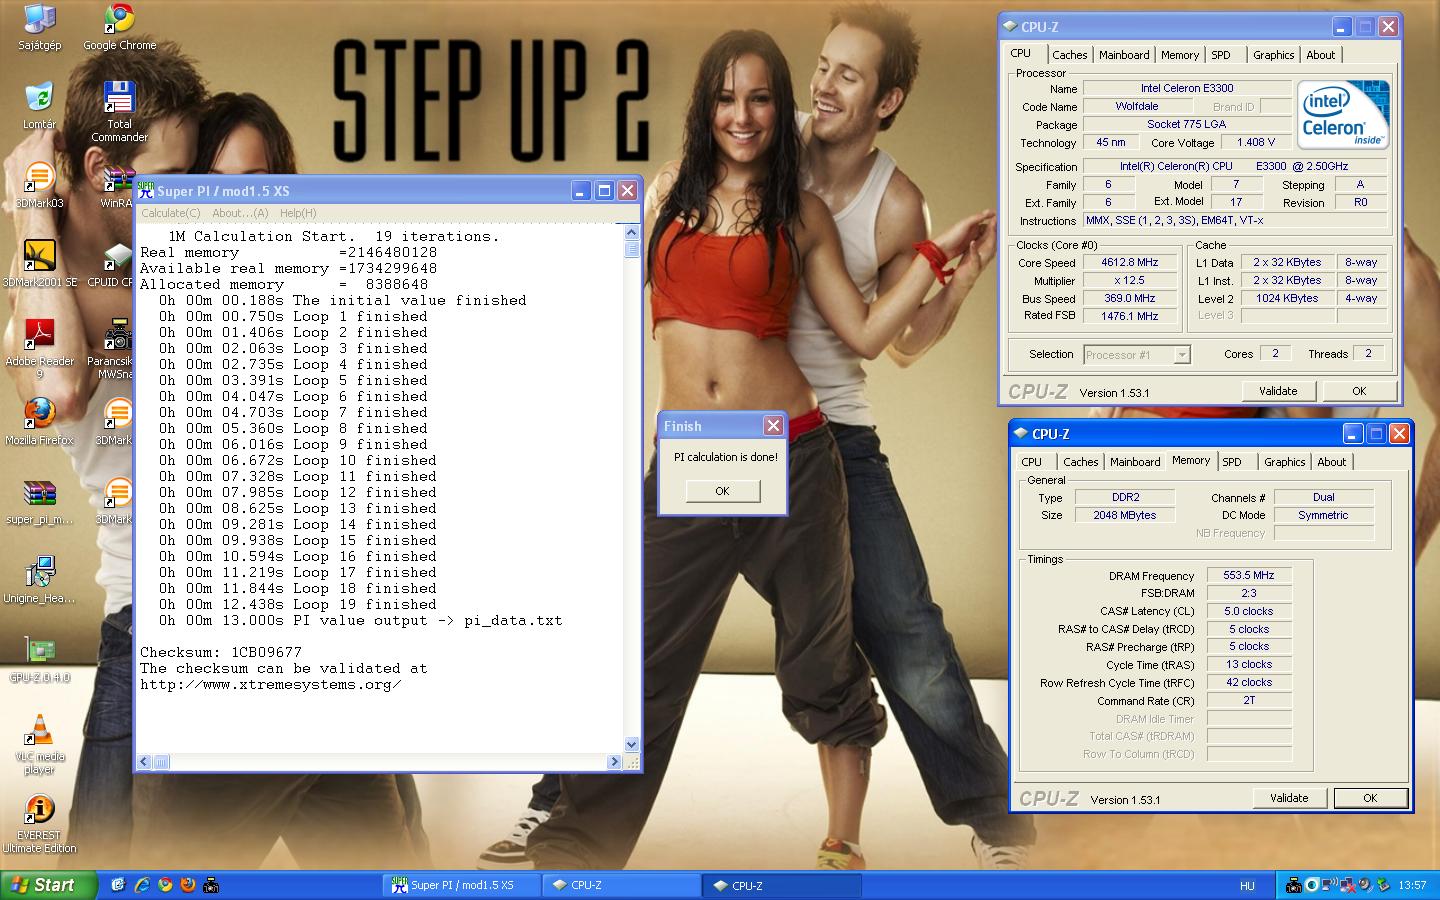Select the super_pi_m archive icon
The width and height of the screenshot is (1440, 900).
(x=39, y=501)
